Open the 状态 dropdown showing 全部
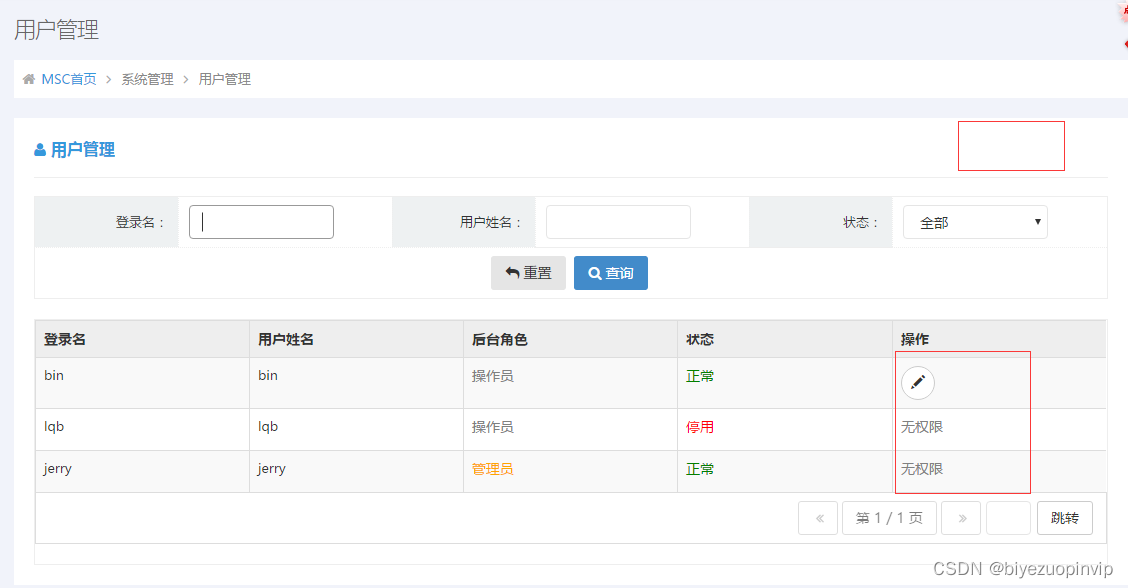1128x588 pixels. coord(975,222)
